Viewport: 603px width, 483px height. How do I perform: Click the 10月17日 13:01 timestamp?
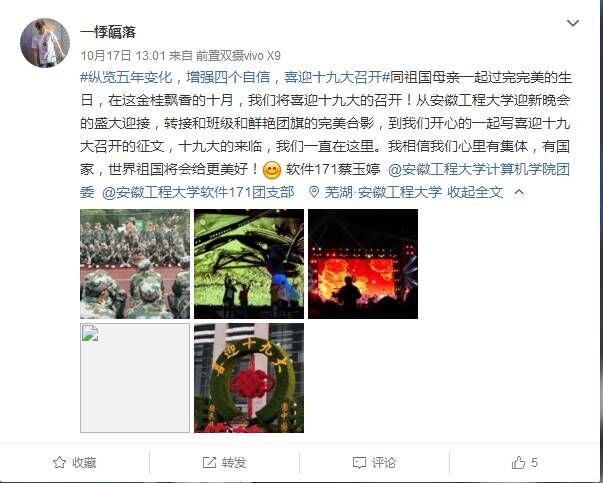pos(123,56)
